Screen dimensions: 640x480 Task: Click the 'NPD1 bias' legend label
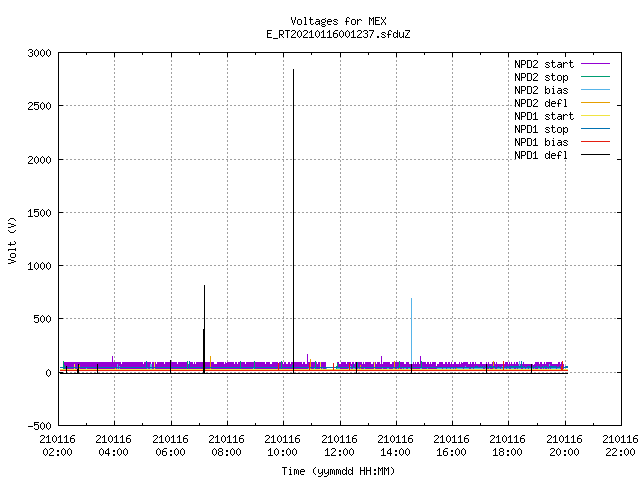pos(541,142)
